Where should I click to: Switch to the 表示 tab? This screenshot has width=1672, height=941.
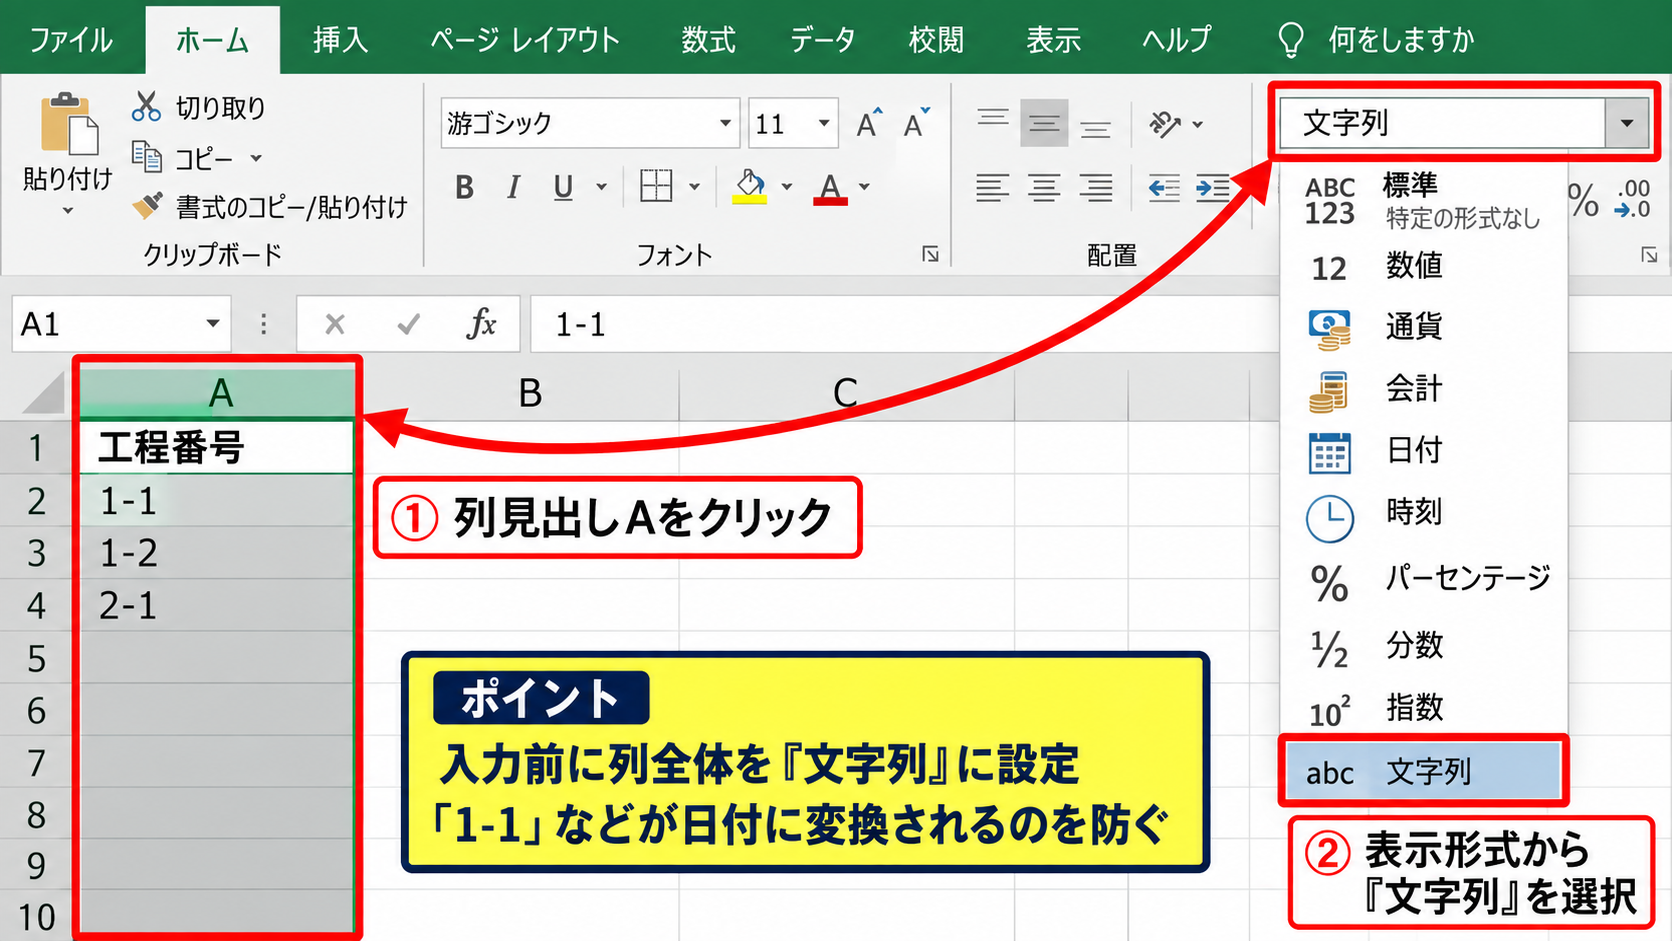pos(1053,40)
